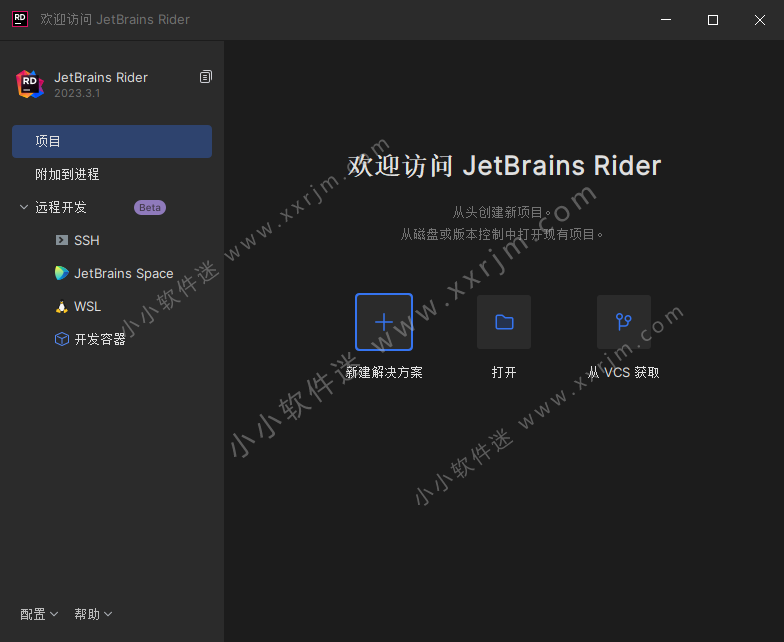784x642 pixels.
Task: Click the Get from VCS branch icon
Action: 624,322
